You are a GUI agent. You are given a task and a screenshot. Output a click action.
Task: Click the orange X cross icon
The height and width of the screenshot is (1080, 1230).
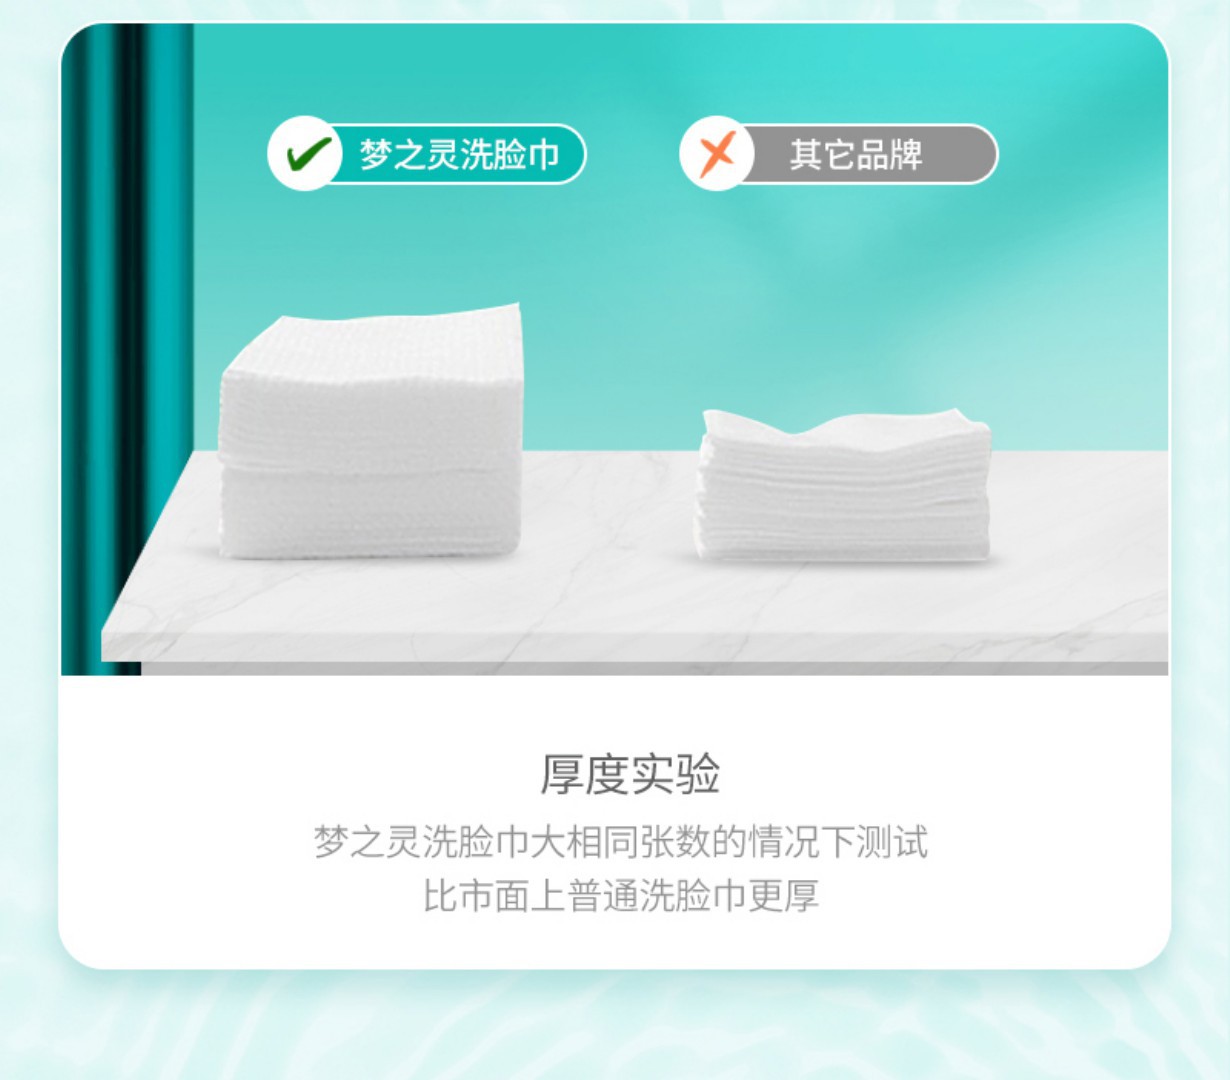717,154
